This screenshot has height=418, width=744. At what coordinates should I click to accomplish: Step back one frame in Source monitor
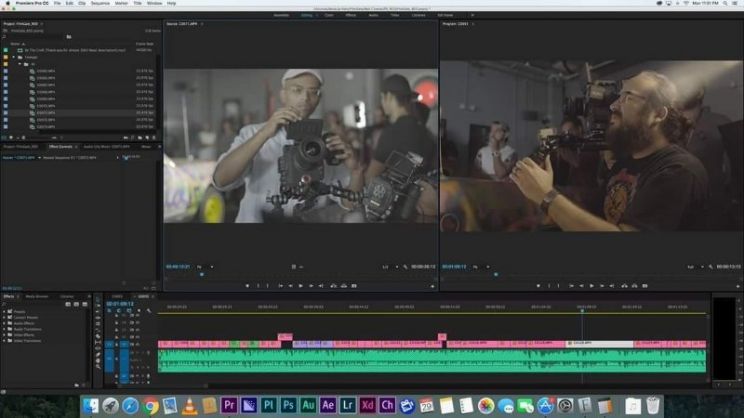(290, 286)
